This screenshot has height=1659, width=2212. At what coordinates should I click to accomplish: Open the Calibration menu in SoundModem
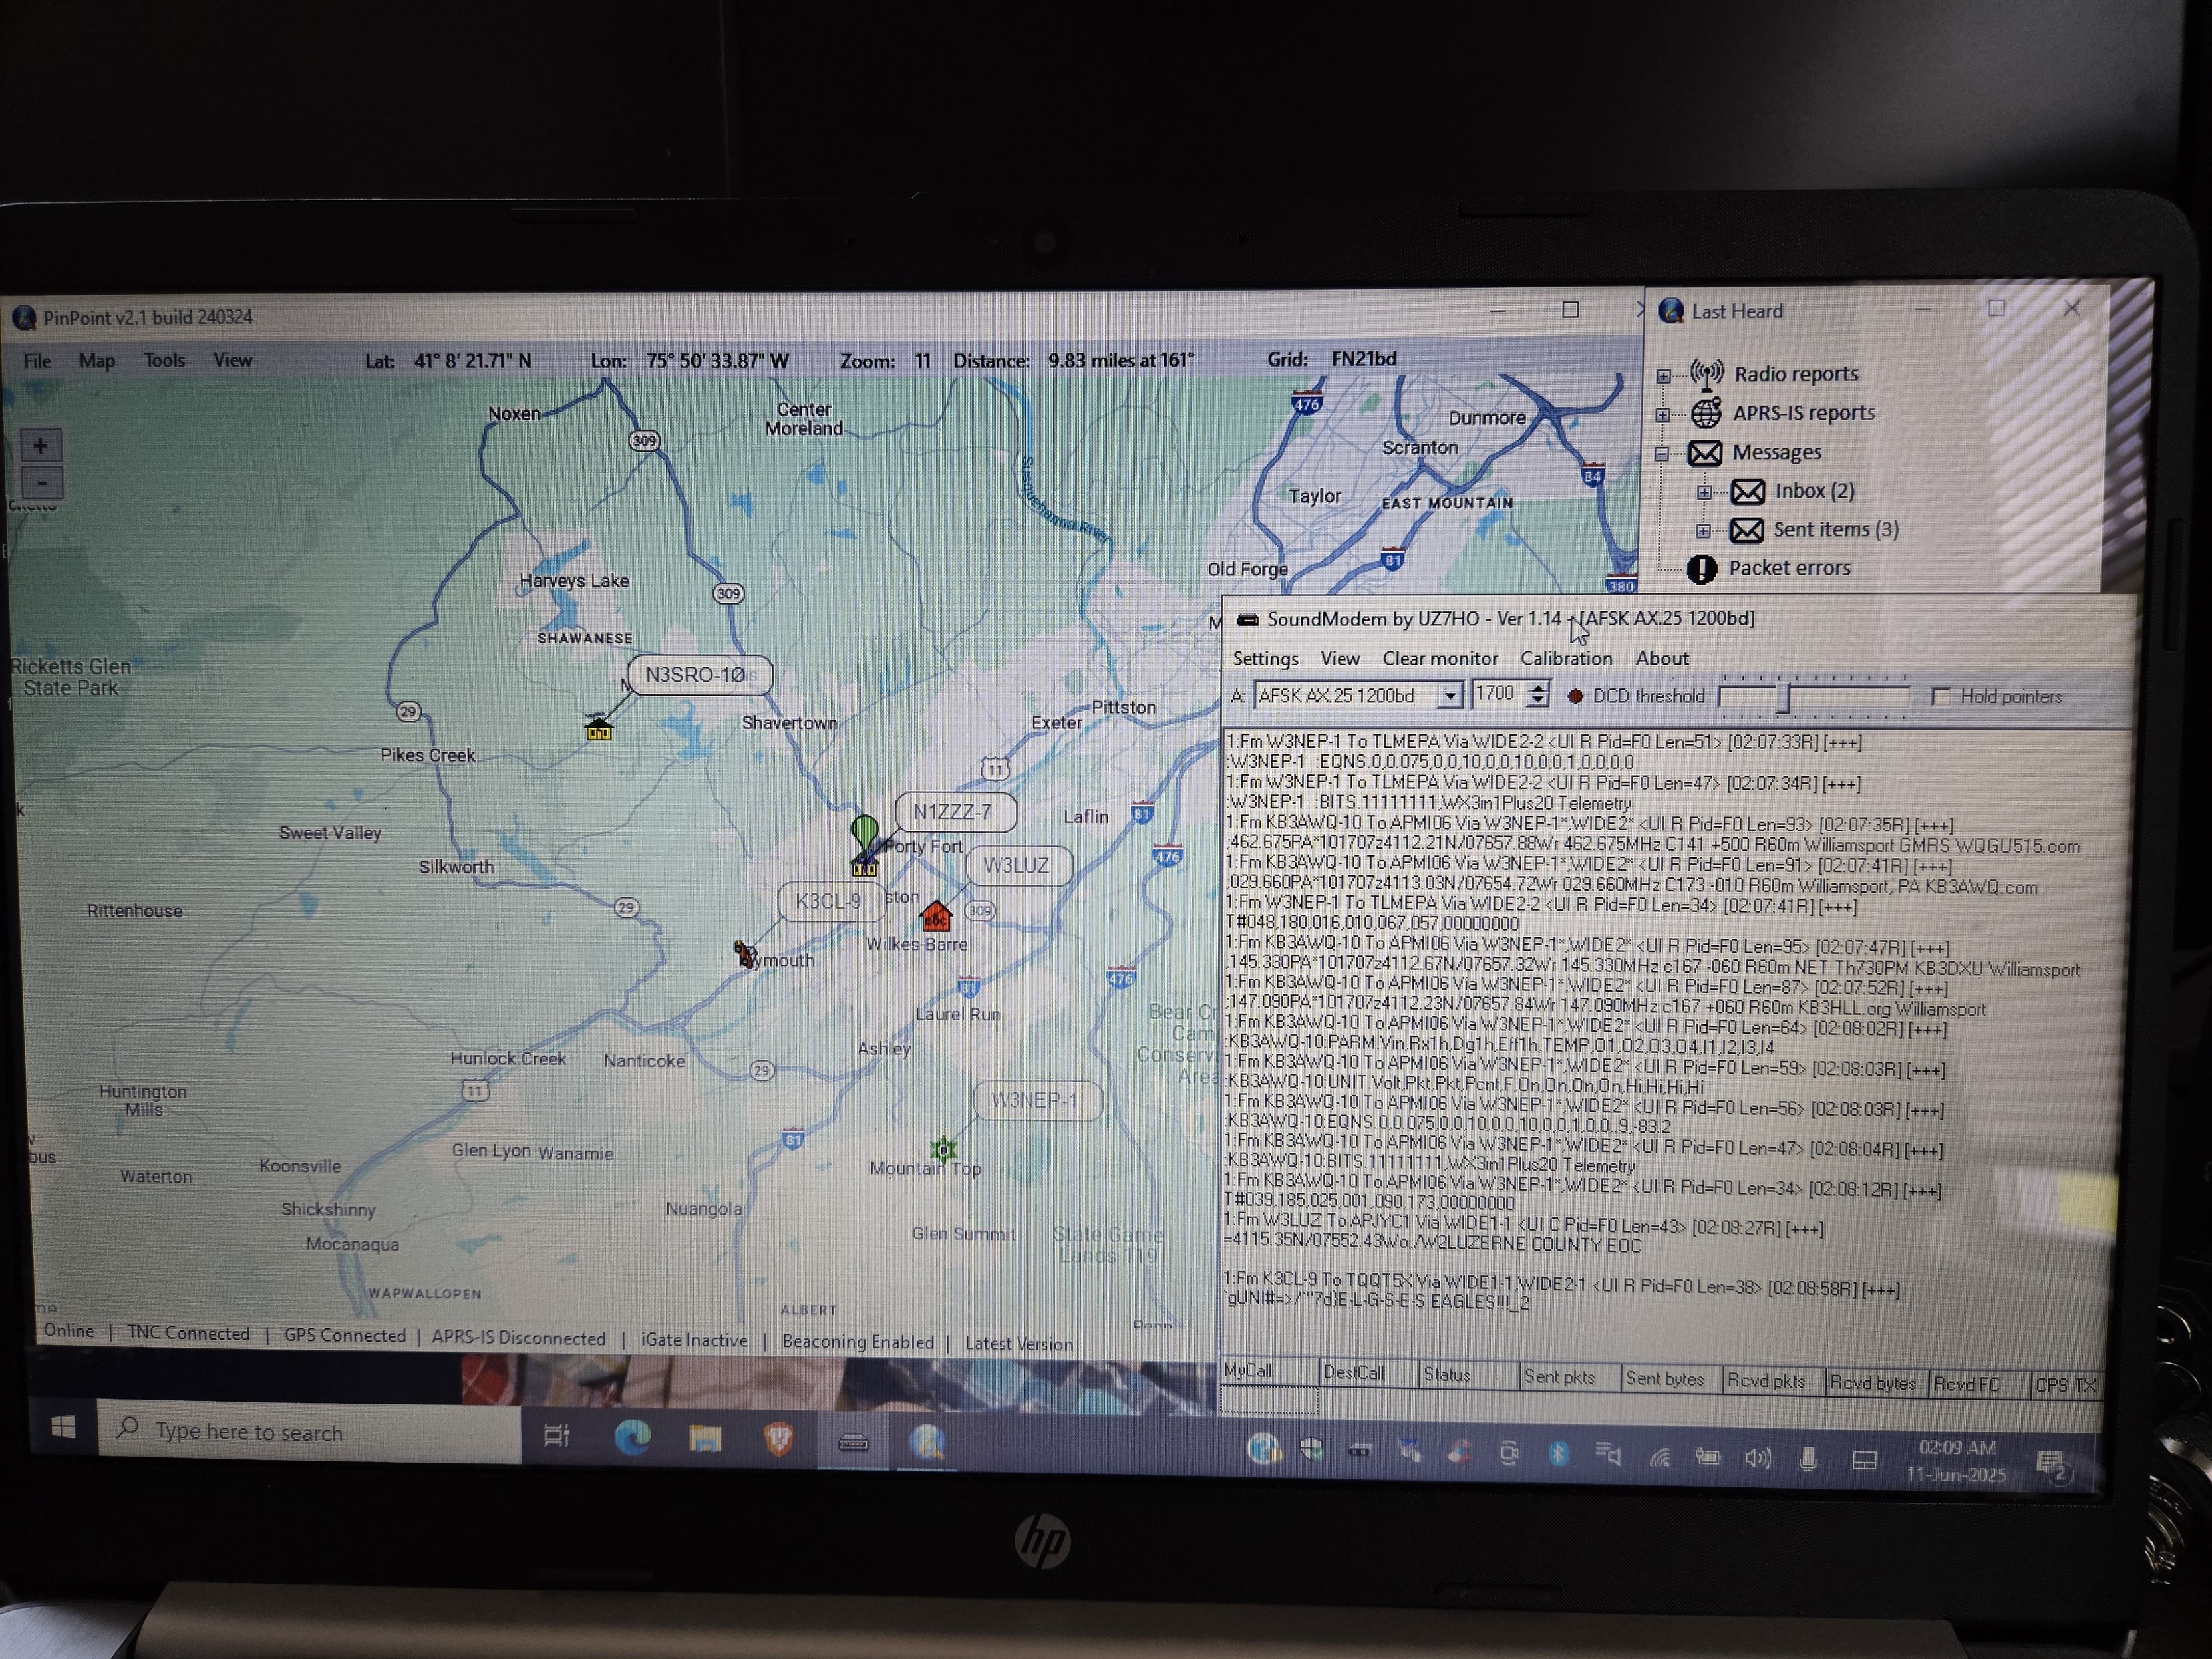coord(1566,658)
